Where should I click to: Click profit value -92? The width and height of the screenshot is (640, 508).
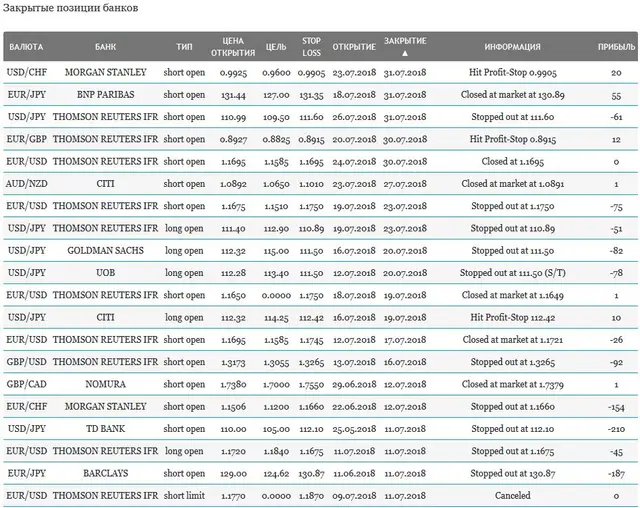[x=616, y=362]
